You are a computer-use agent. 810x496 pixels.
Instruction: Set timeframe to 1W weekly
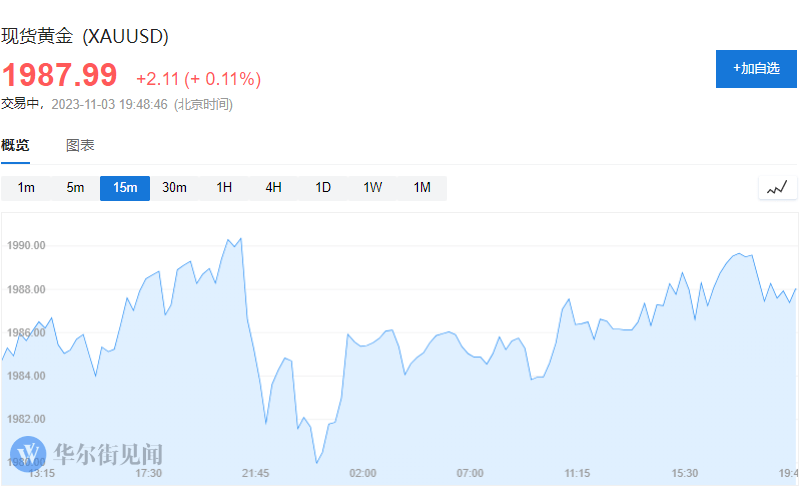tap(372, 188)
